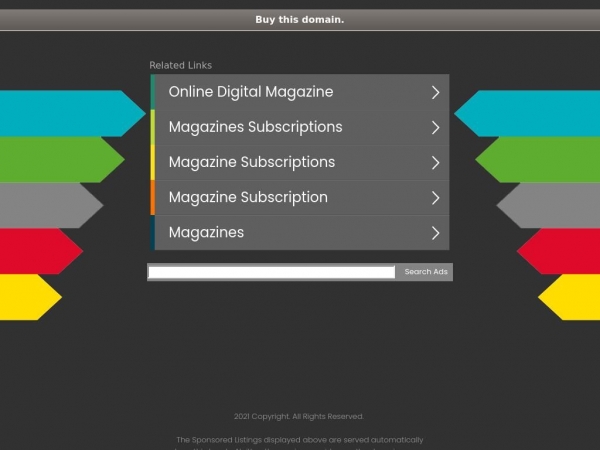Screen dimensions: 600x450
Task: Click the Related Links heading
Action: click(x=181, y=65)
